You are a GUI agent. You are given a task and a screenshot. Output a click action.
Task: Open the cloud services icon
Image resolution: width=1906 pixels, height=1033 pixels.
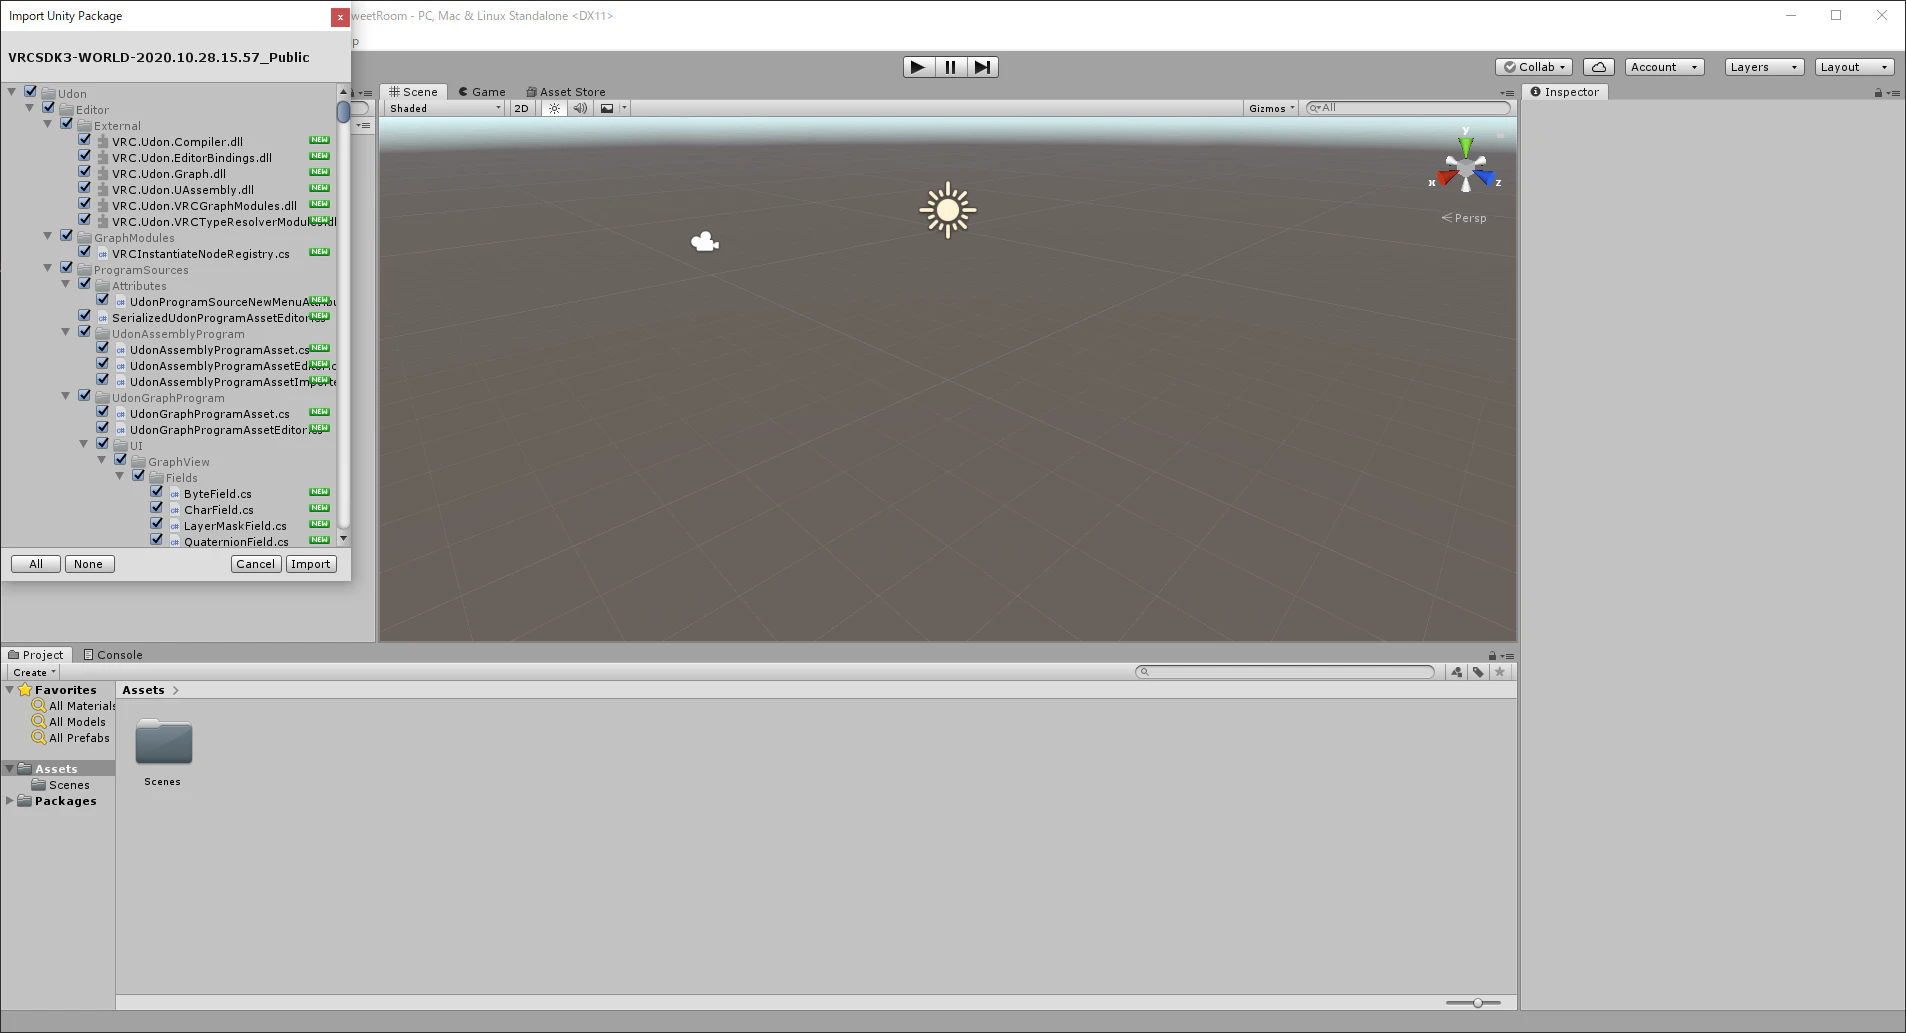(x=1598, y=67)
